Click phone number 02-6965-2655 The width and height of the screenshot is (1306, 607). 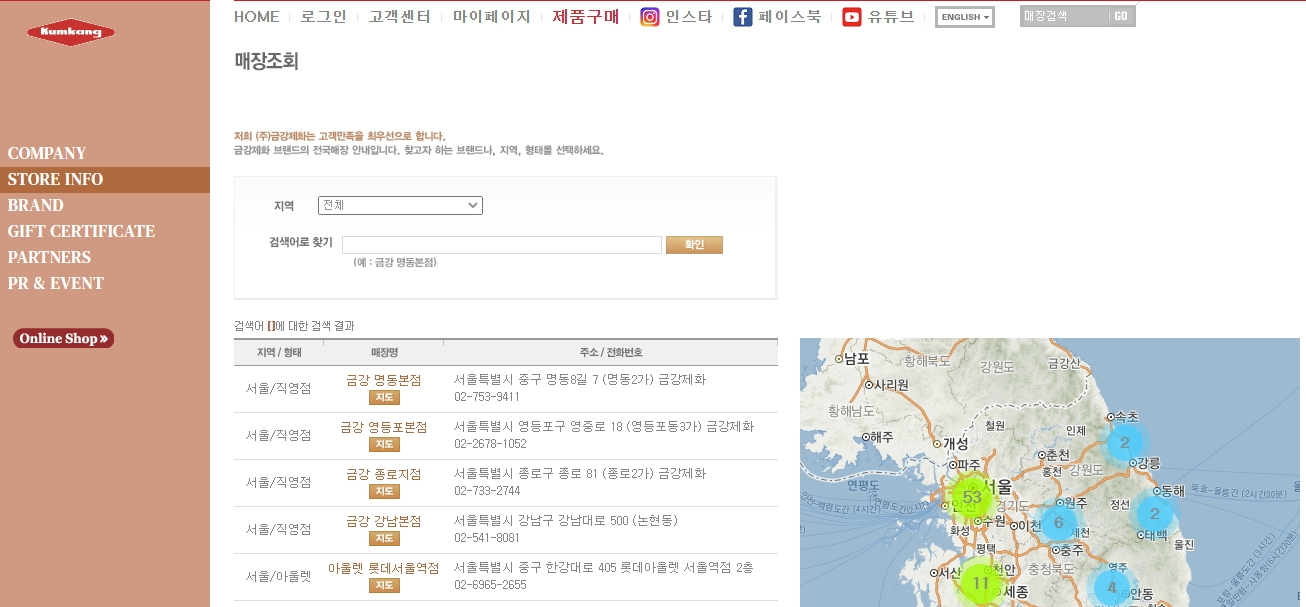490,585
